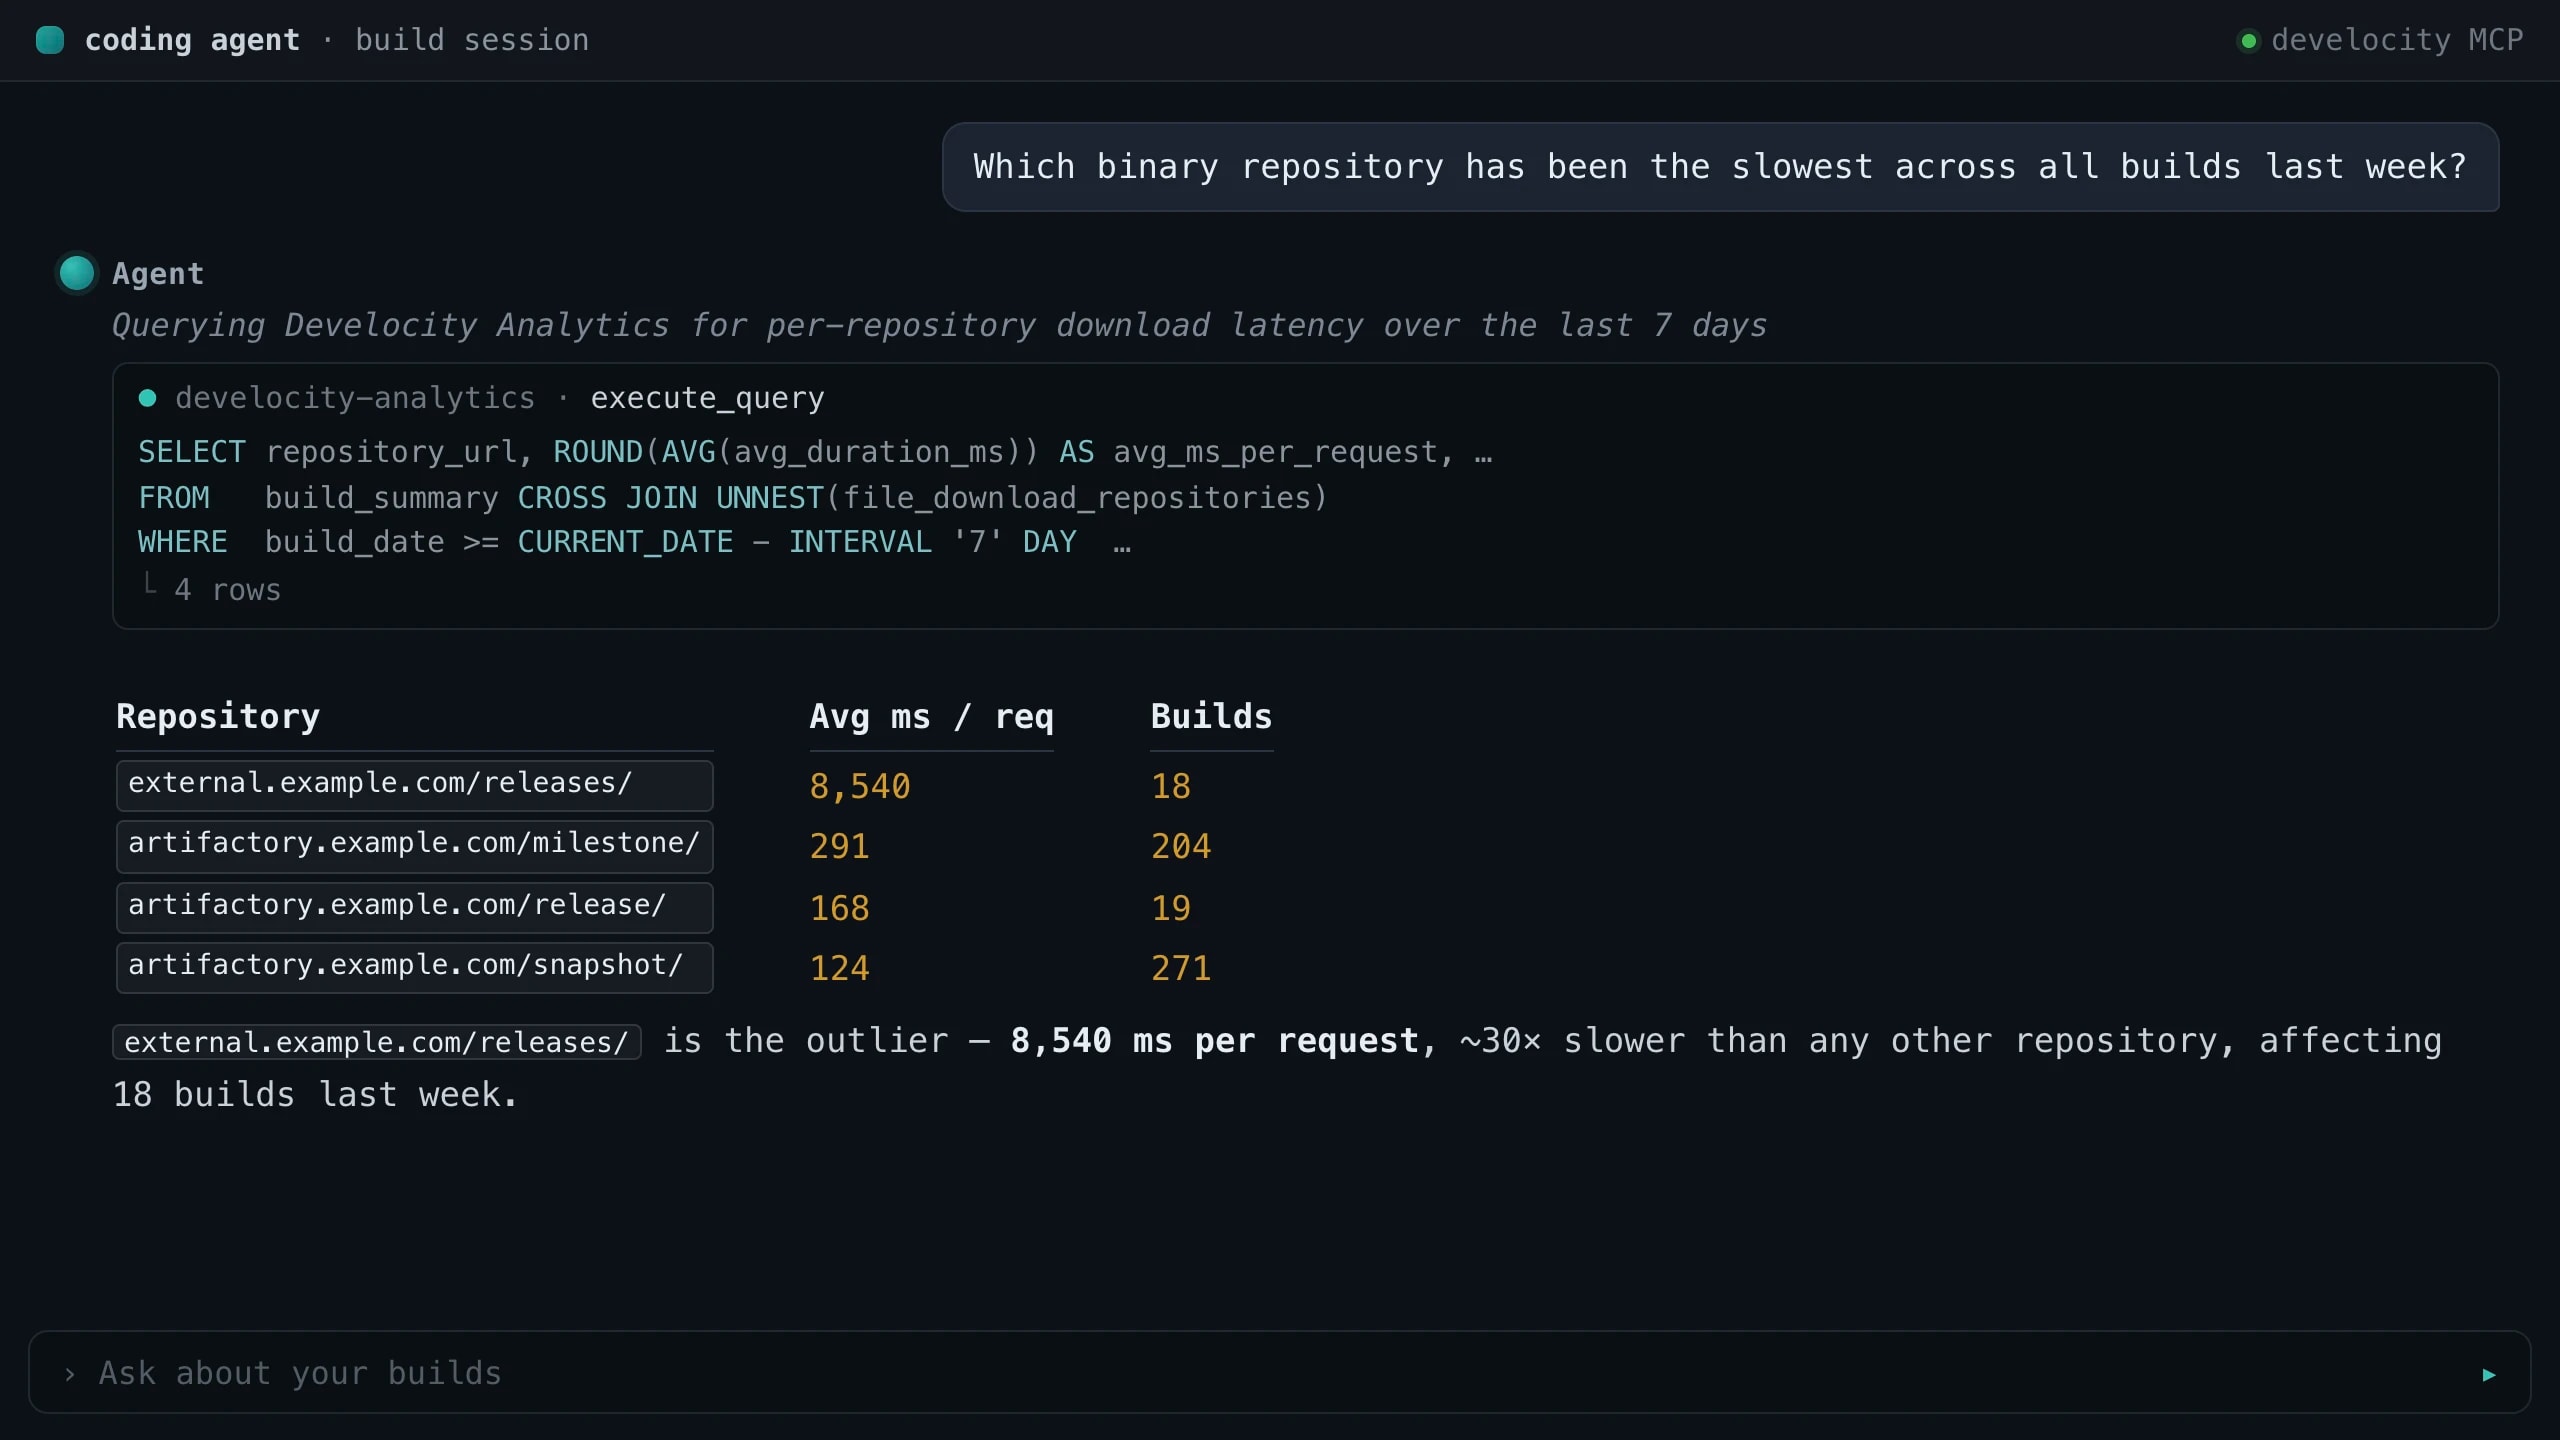
Task: Click the coding agent title
Action: click(192, 40)
